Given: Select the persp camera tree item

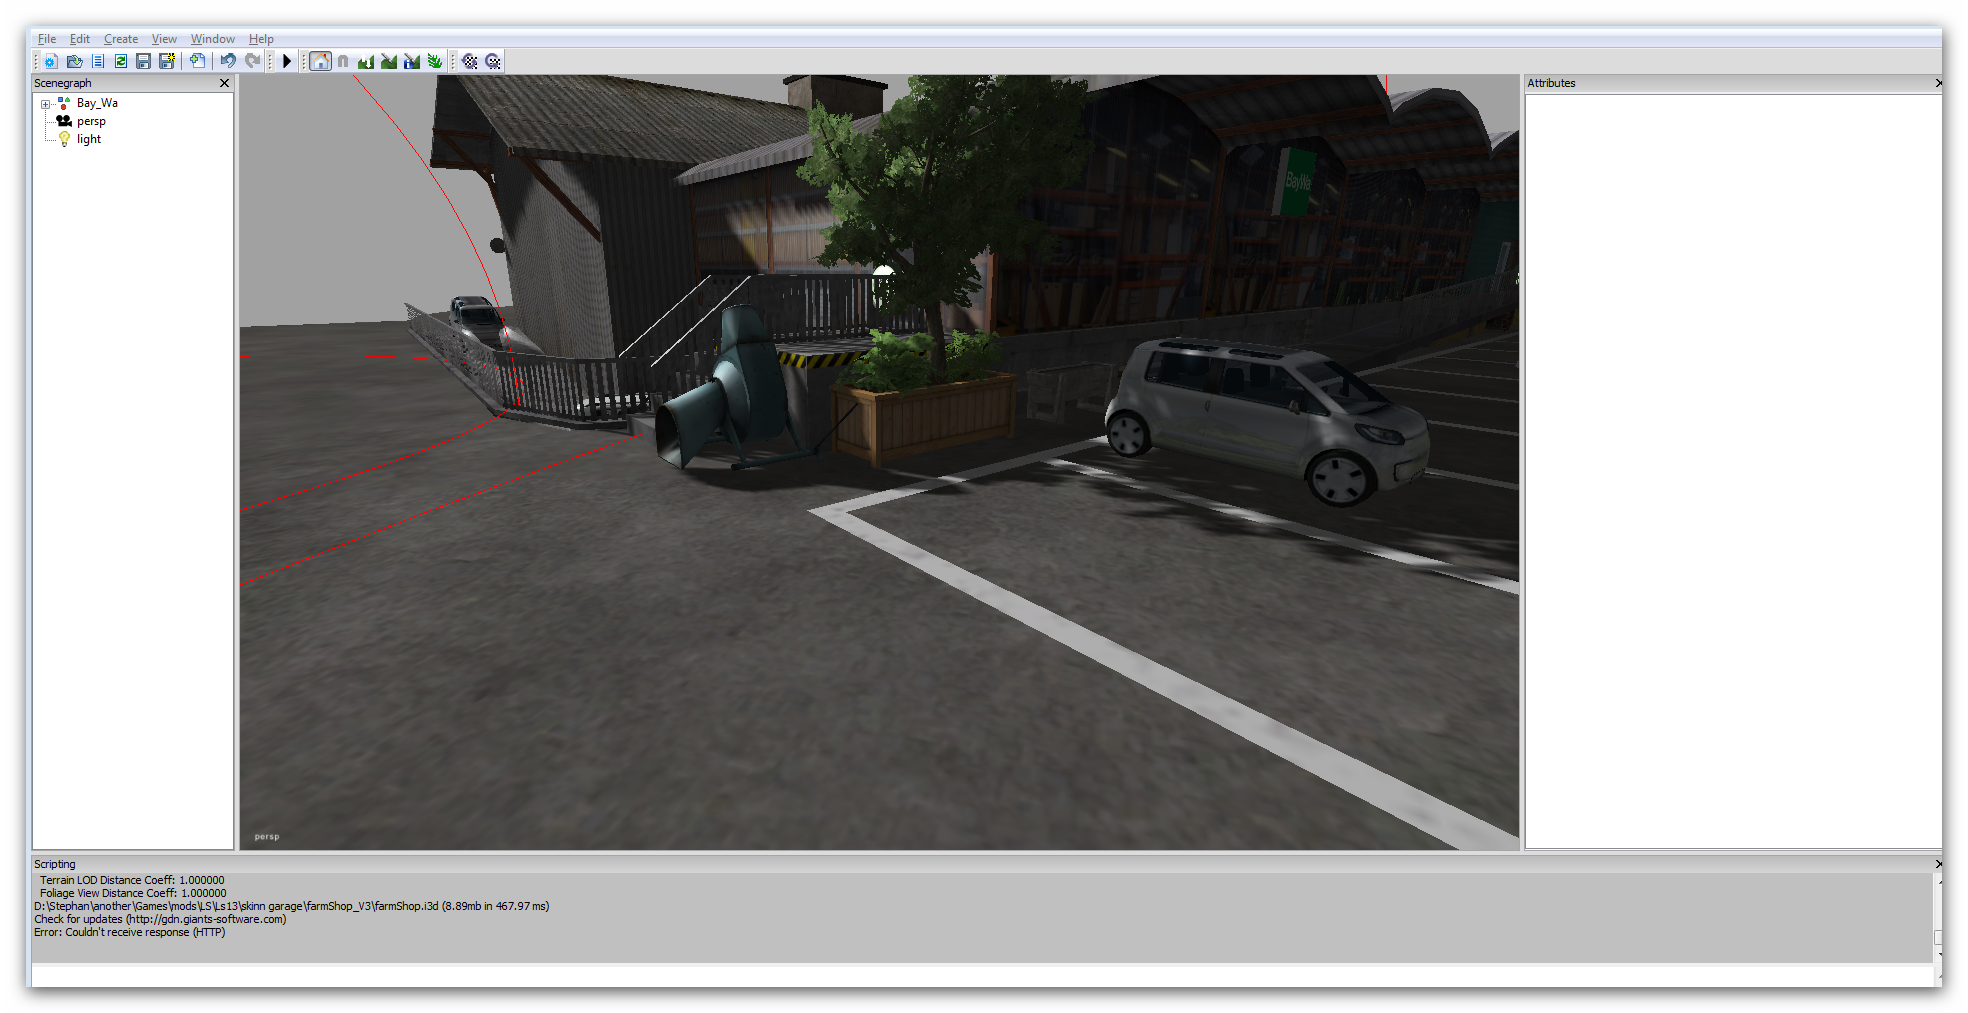Looking at the screenshot, I should [x=91, y=121].
